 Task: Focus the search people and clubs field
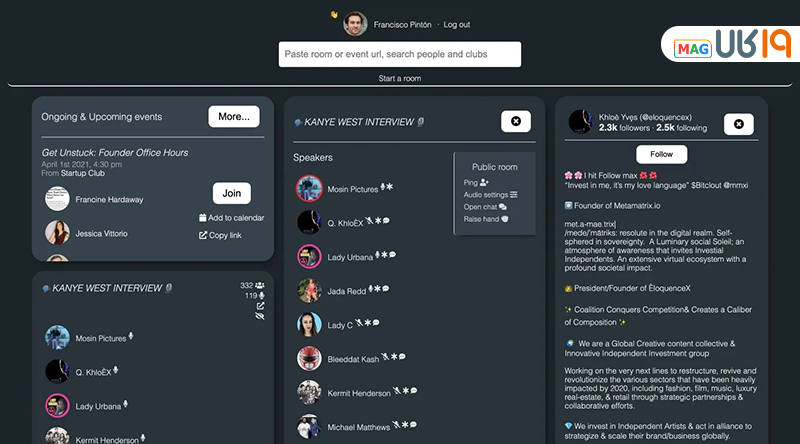pyautogui.click(x=399, y=54)
